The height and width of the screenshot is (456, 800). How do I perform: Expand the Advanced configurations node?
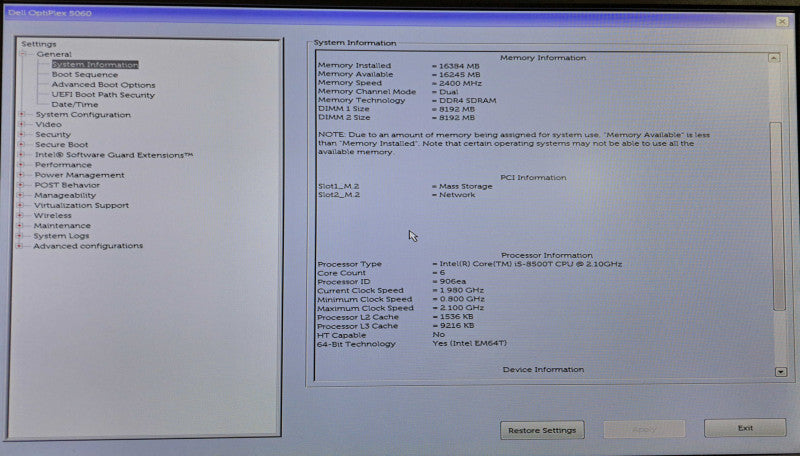click(19, 246)
